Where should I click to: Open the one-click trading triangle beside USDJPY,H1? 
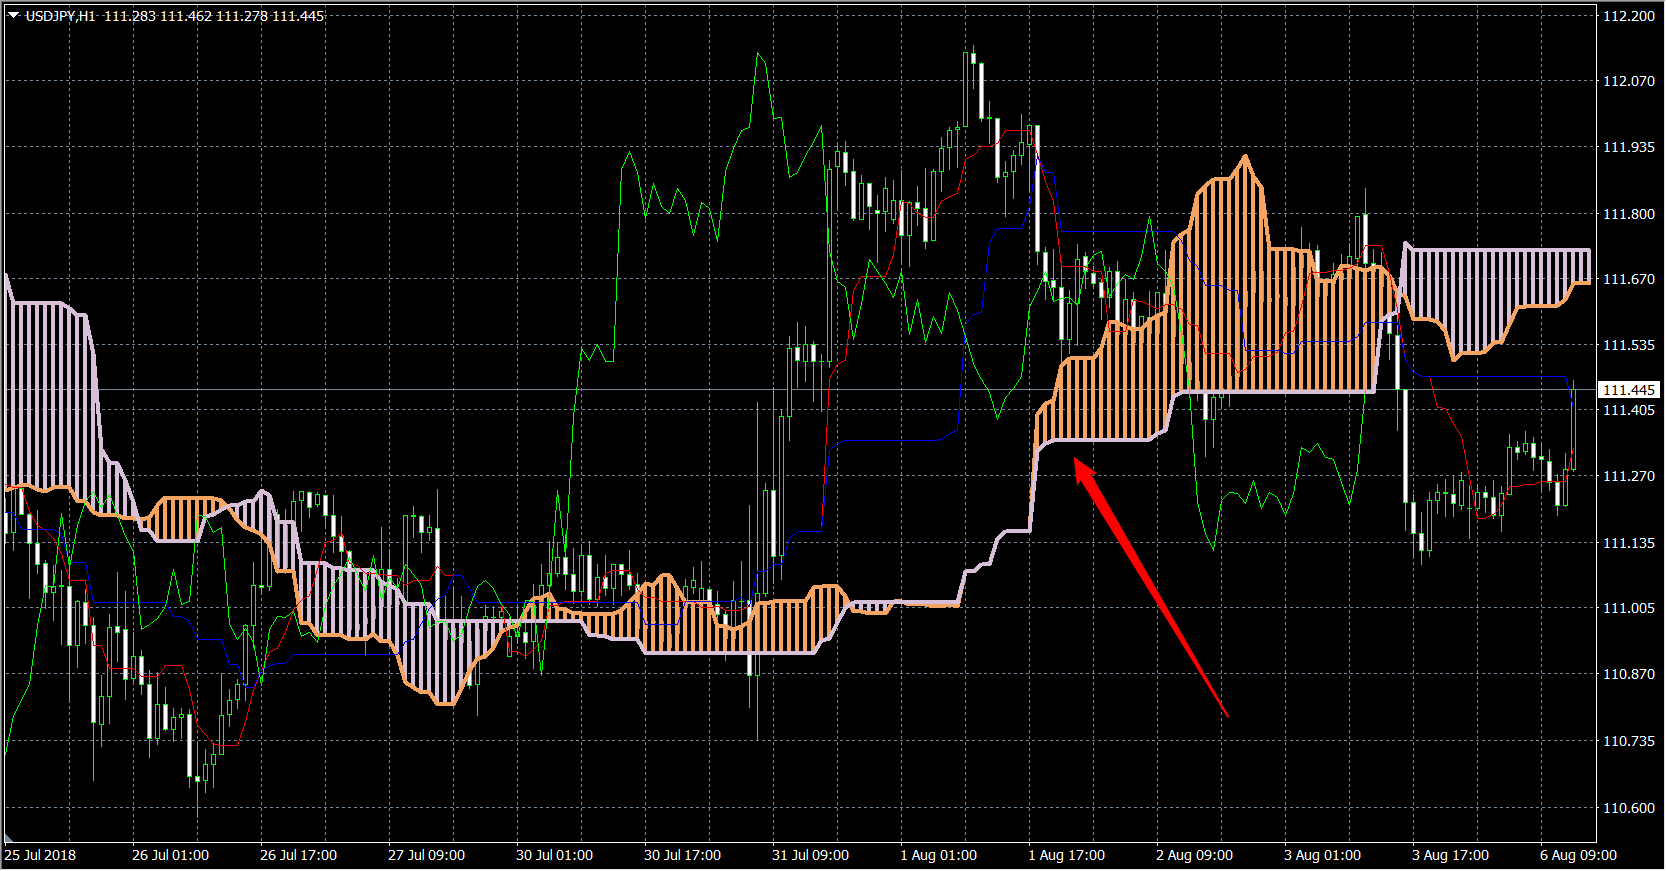tap(13, 15)
